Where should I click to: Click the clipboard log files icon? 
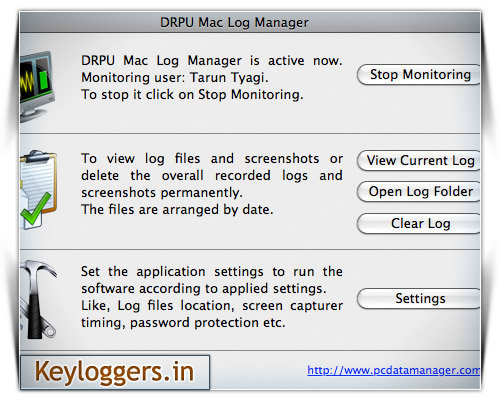(38, 189)
